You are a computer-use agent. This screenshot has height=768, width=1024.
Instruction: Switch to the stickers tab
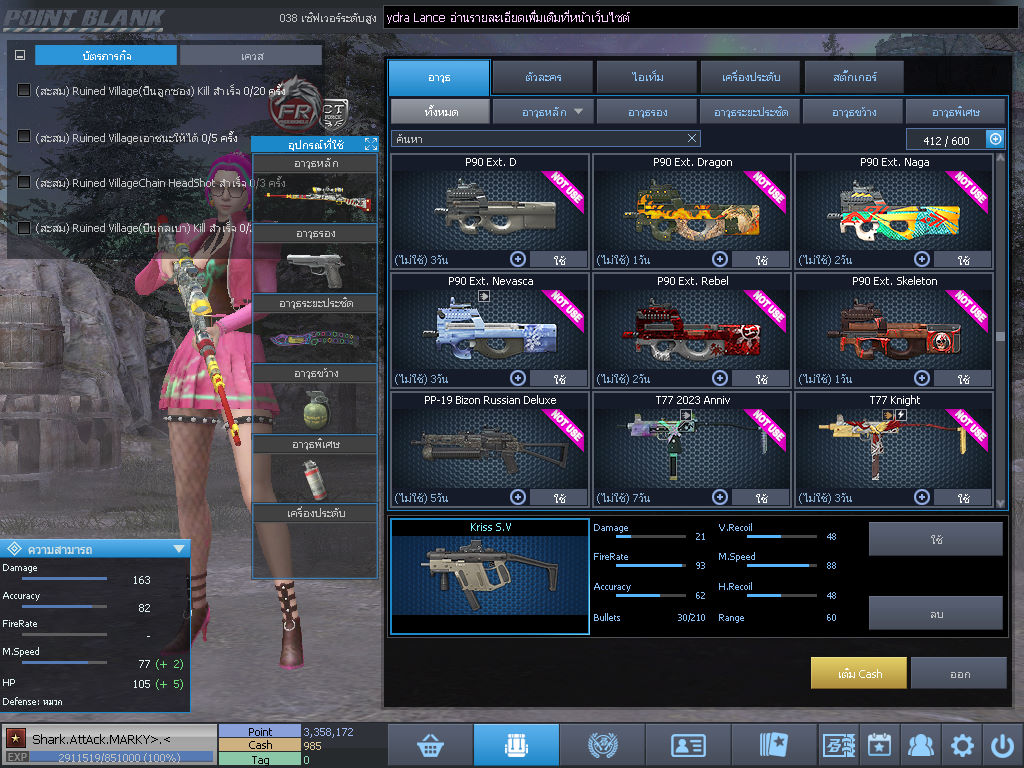click(x=854, y=77)
